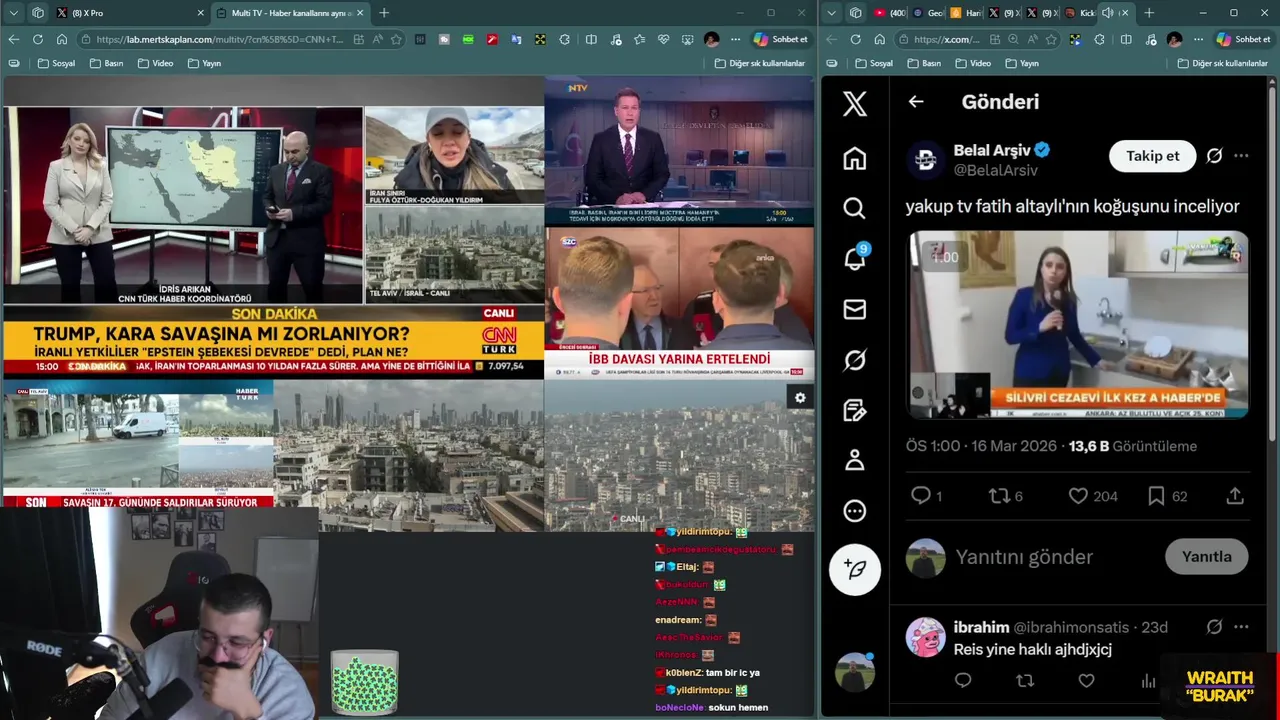Switch to the Hari tab

pos(965,13)
